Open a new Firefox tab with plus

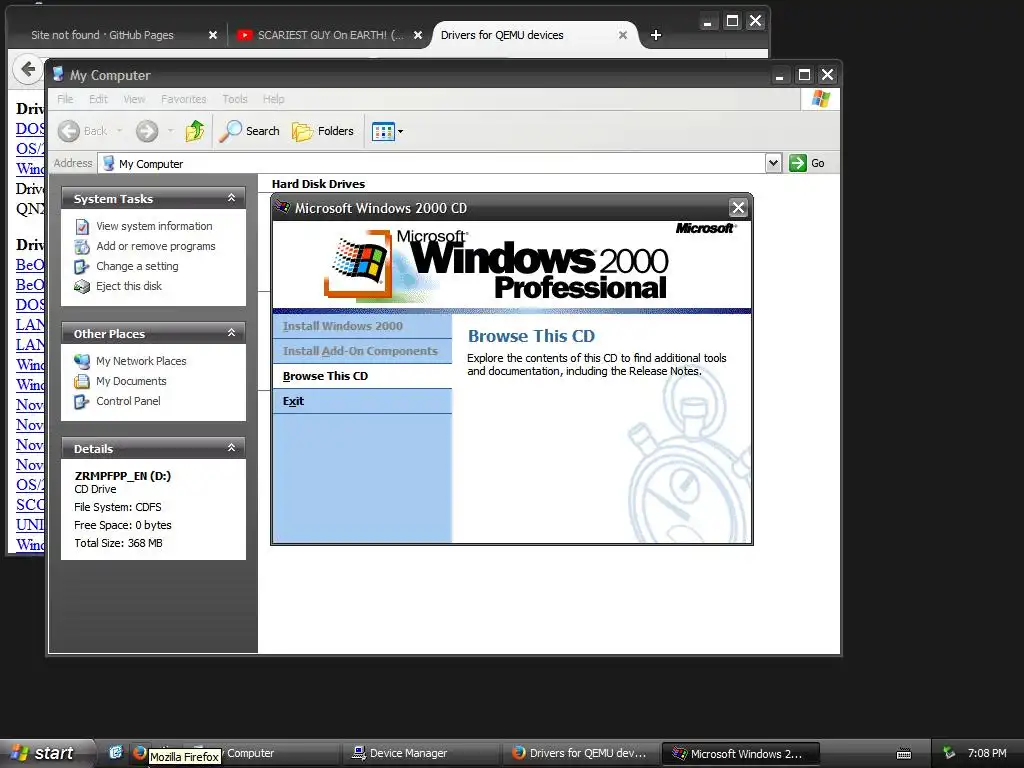pyautogui.click(x=656, y=35)
